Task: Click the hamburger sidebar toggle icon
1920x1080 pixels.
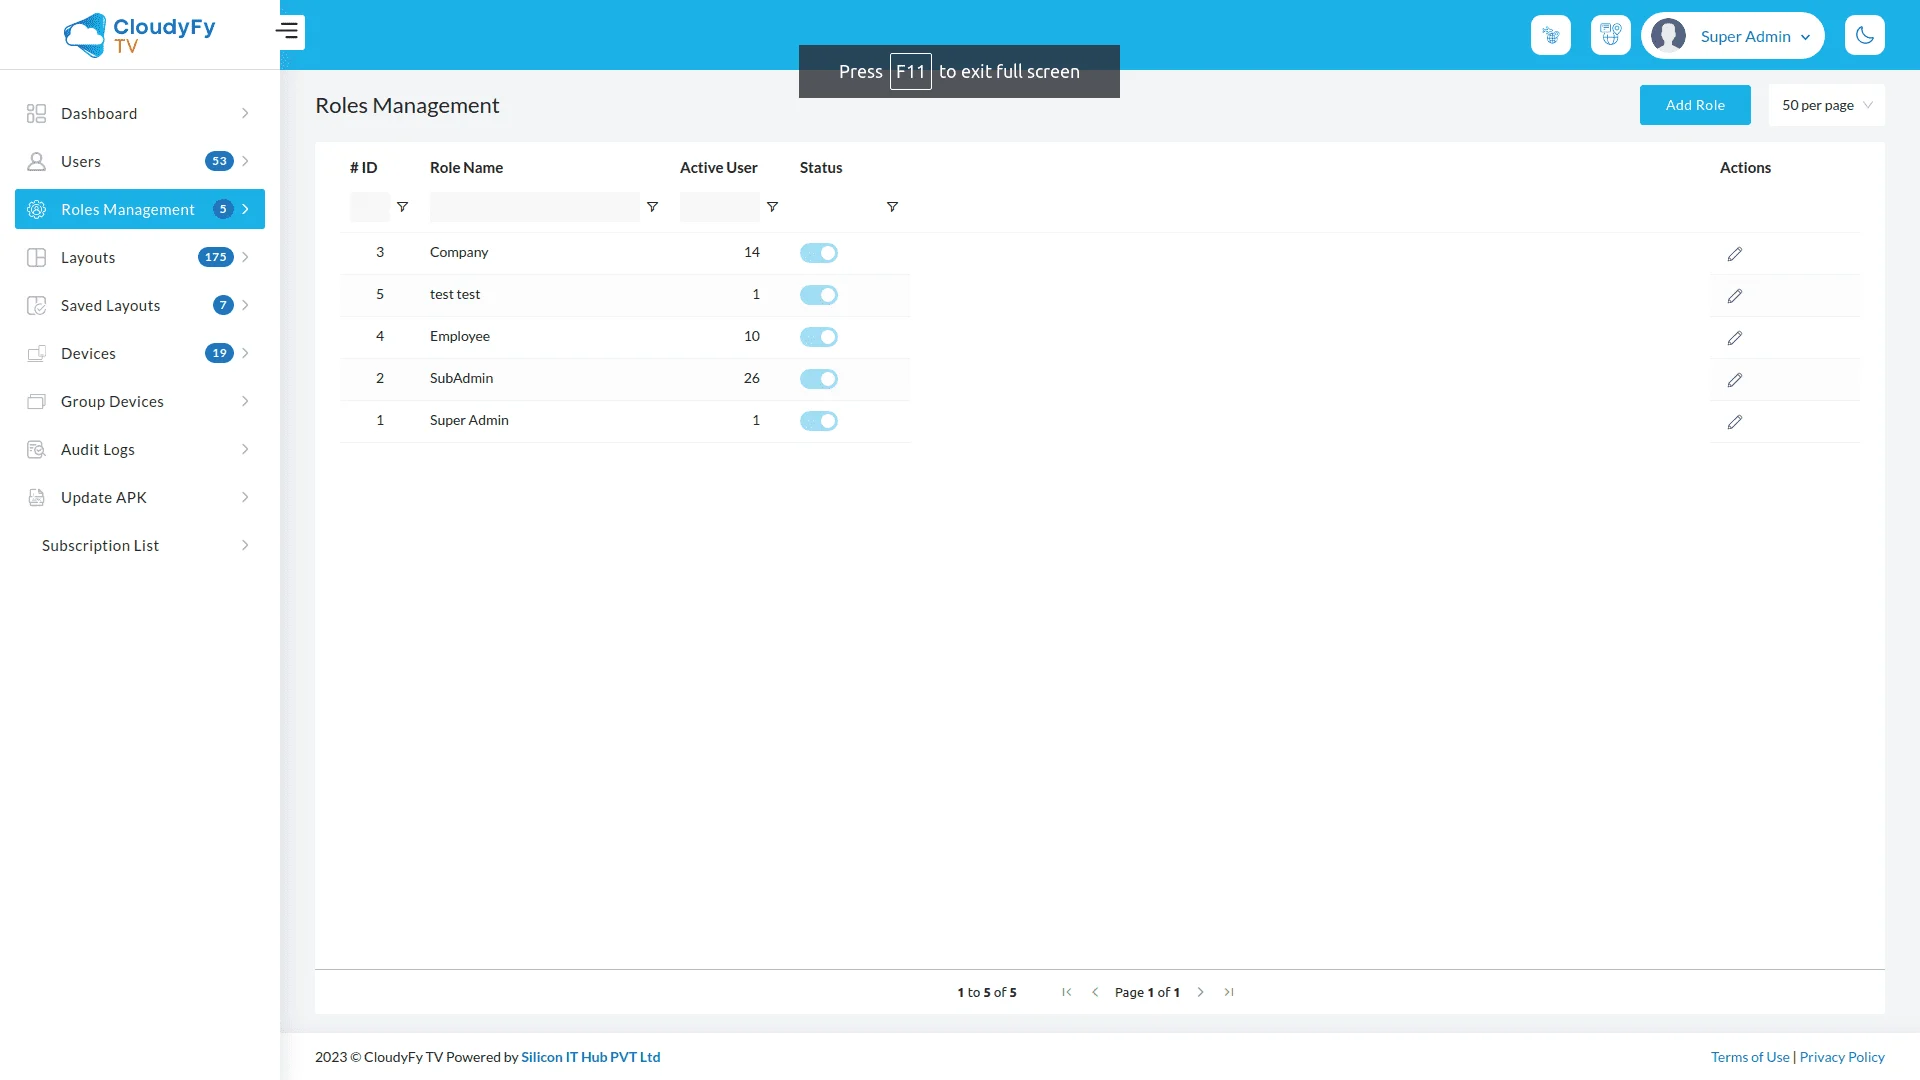Action: (x=288, y=32)
